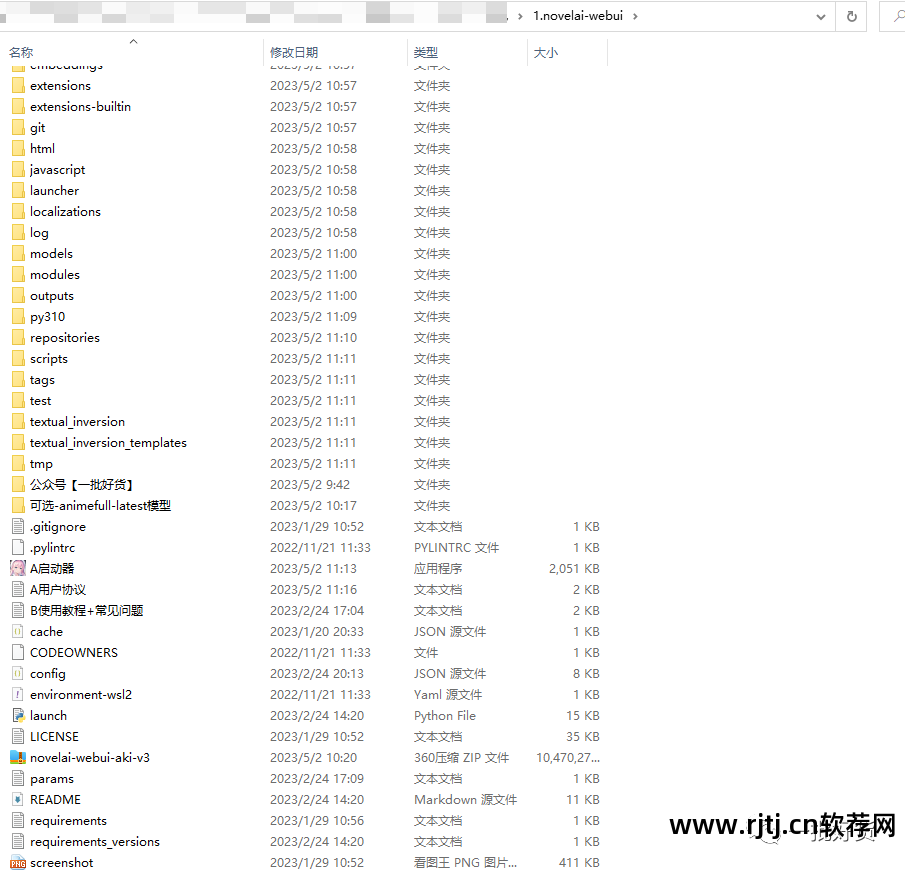
Task: Select the html folder name
Action: [43, 149]
